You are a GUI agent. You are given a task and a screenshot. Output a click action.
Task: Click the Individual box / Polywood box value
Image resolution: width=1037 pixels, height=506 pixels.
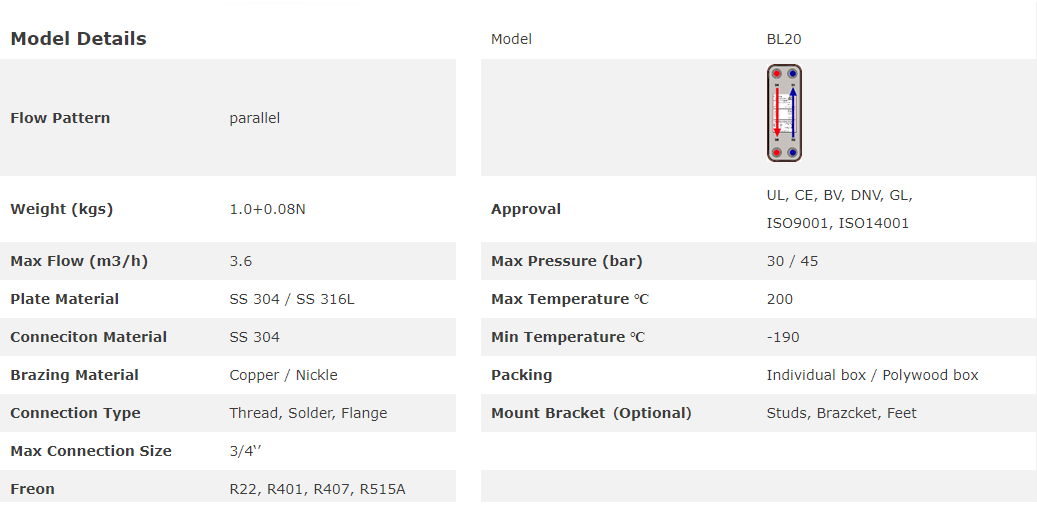[x=872, y=375]
